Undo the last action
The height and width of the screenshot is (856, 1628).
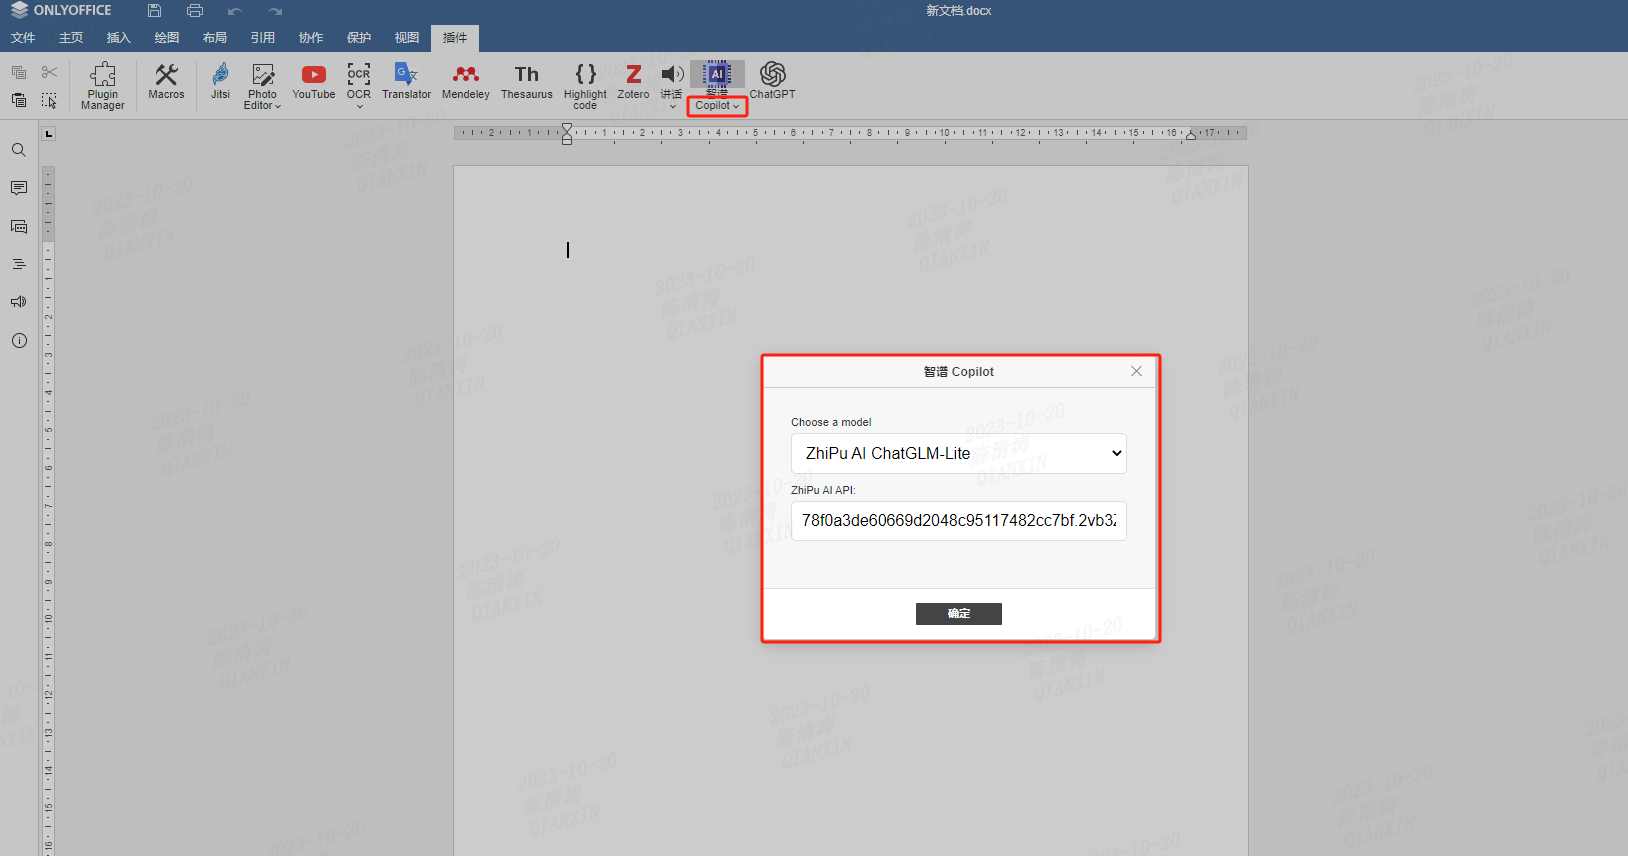pyautogui.click(x=235, y=11)
